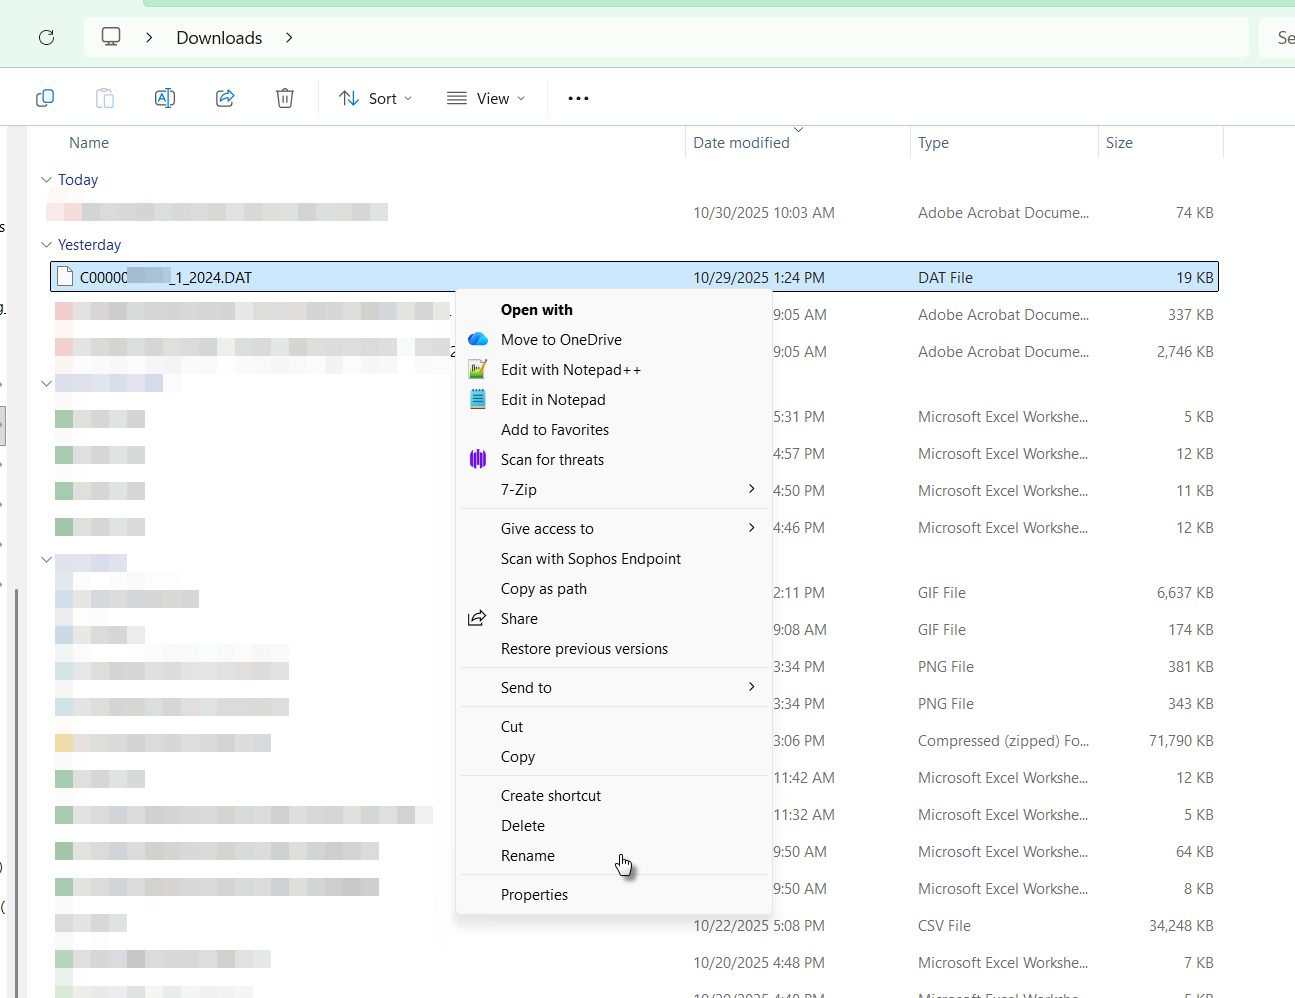Click the Share icon in the toolbar

[225, 98]
